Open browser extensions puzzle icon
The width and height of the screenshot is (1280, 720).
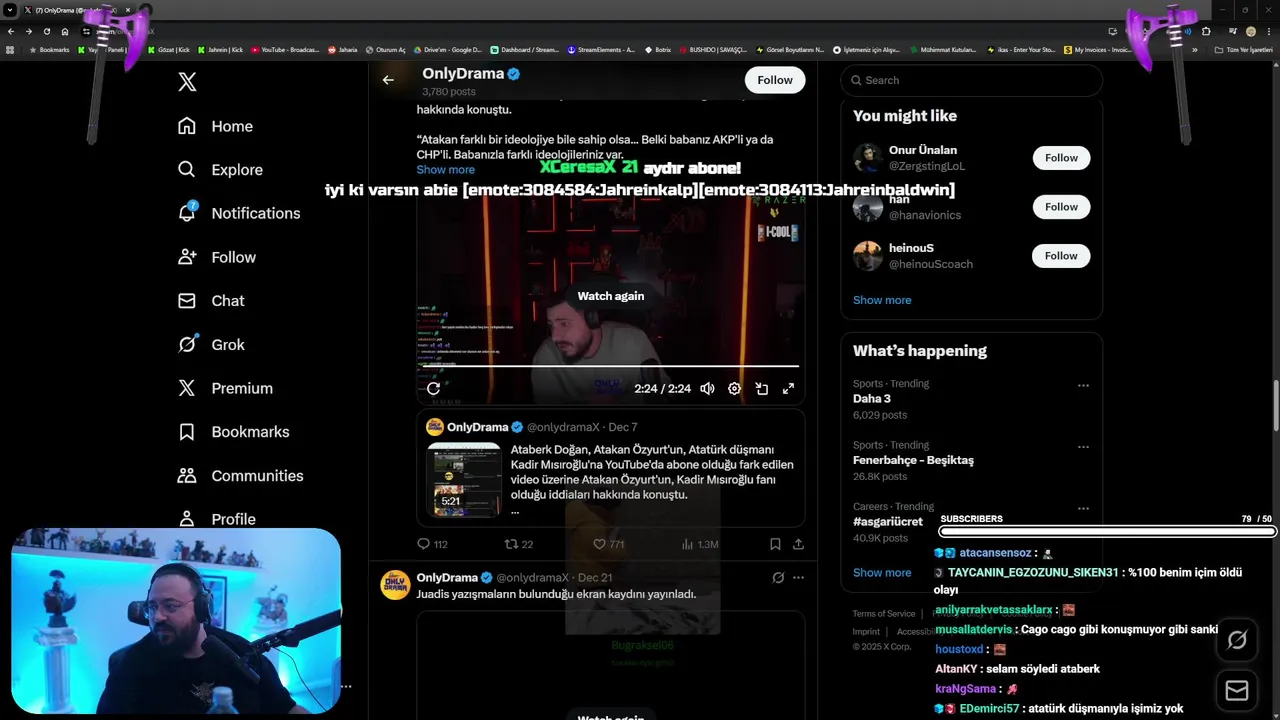pos(1206,31)
